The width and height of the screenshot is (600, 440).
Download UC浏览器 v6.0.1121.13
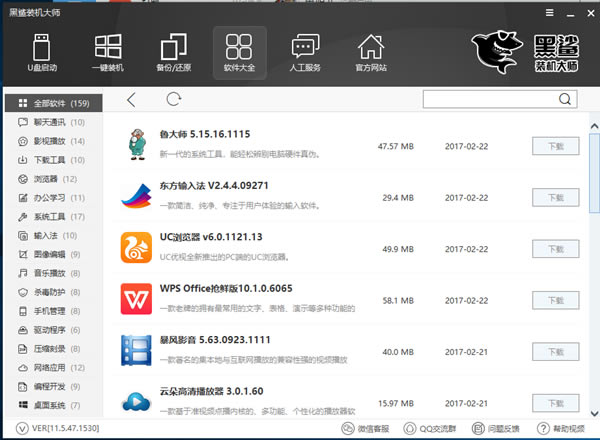pos(556,249)
